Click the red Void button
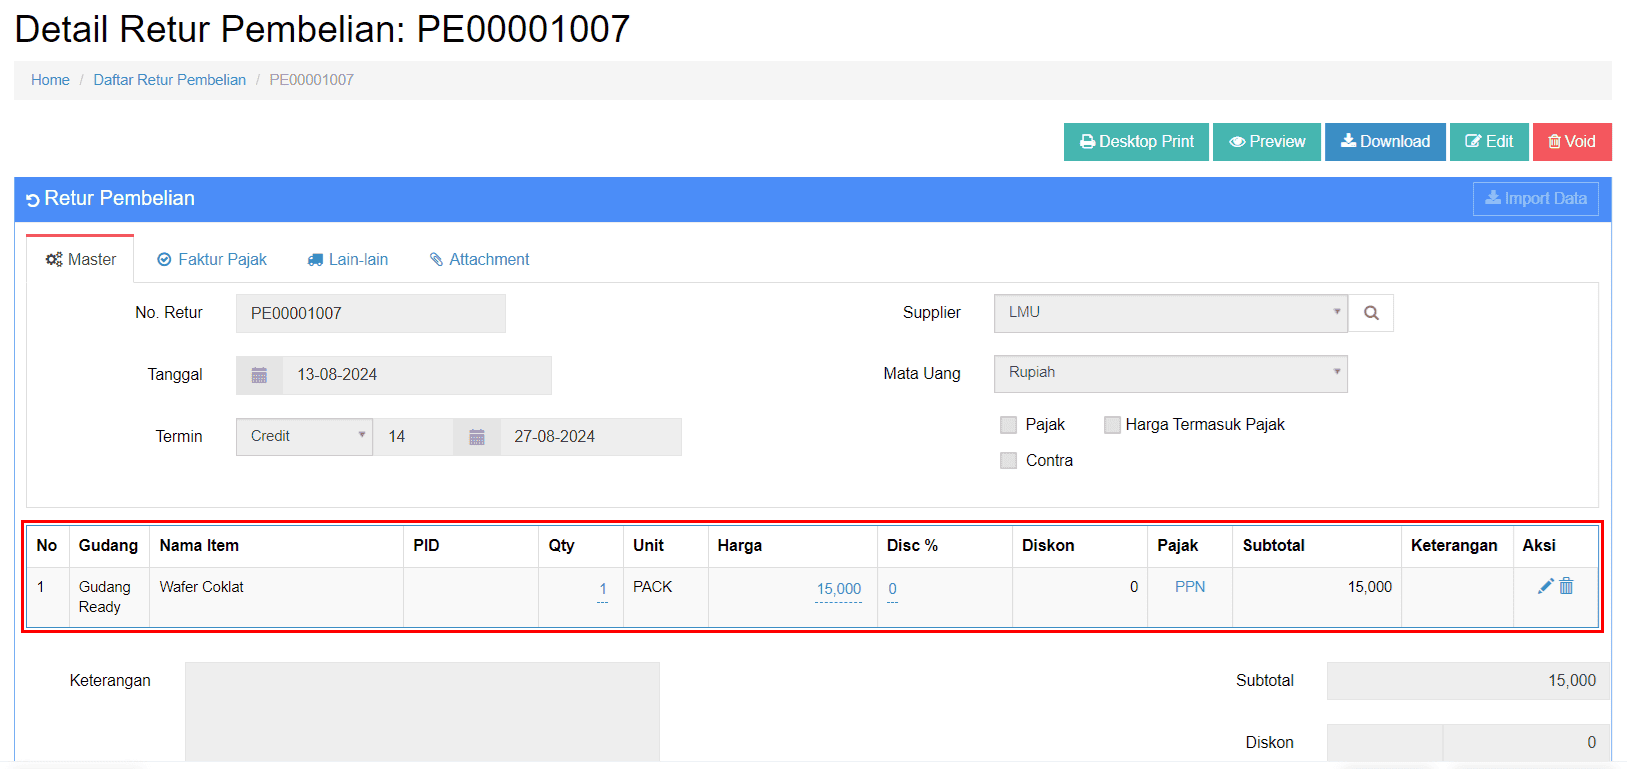 click(1572, 142)
